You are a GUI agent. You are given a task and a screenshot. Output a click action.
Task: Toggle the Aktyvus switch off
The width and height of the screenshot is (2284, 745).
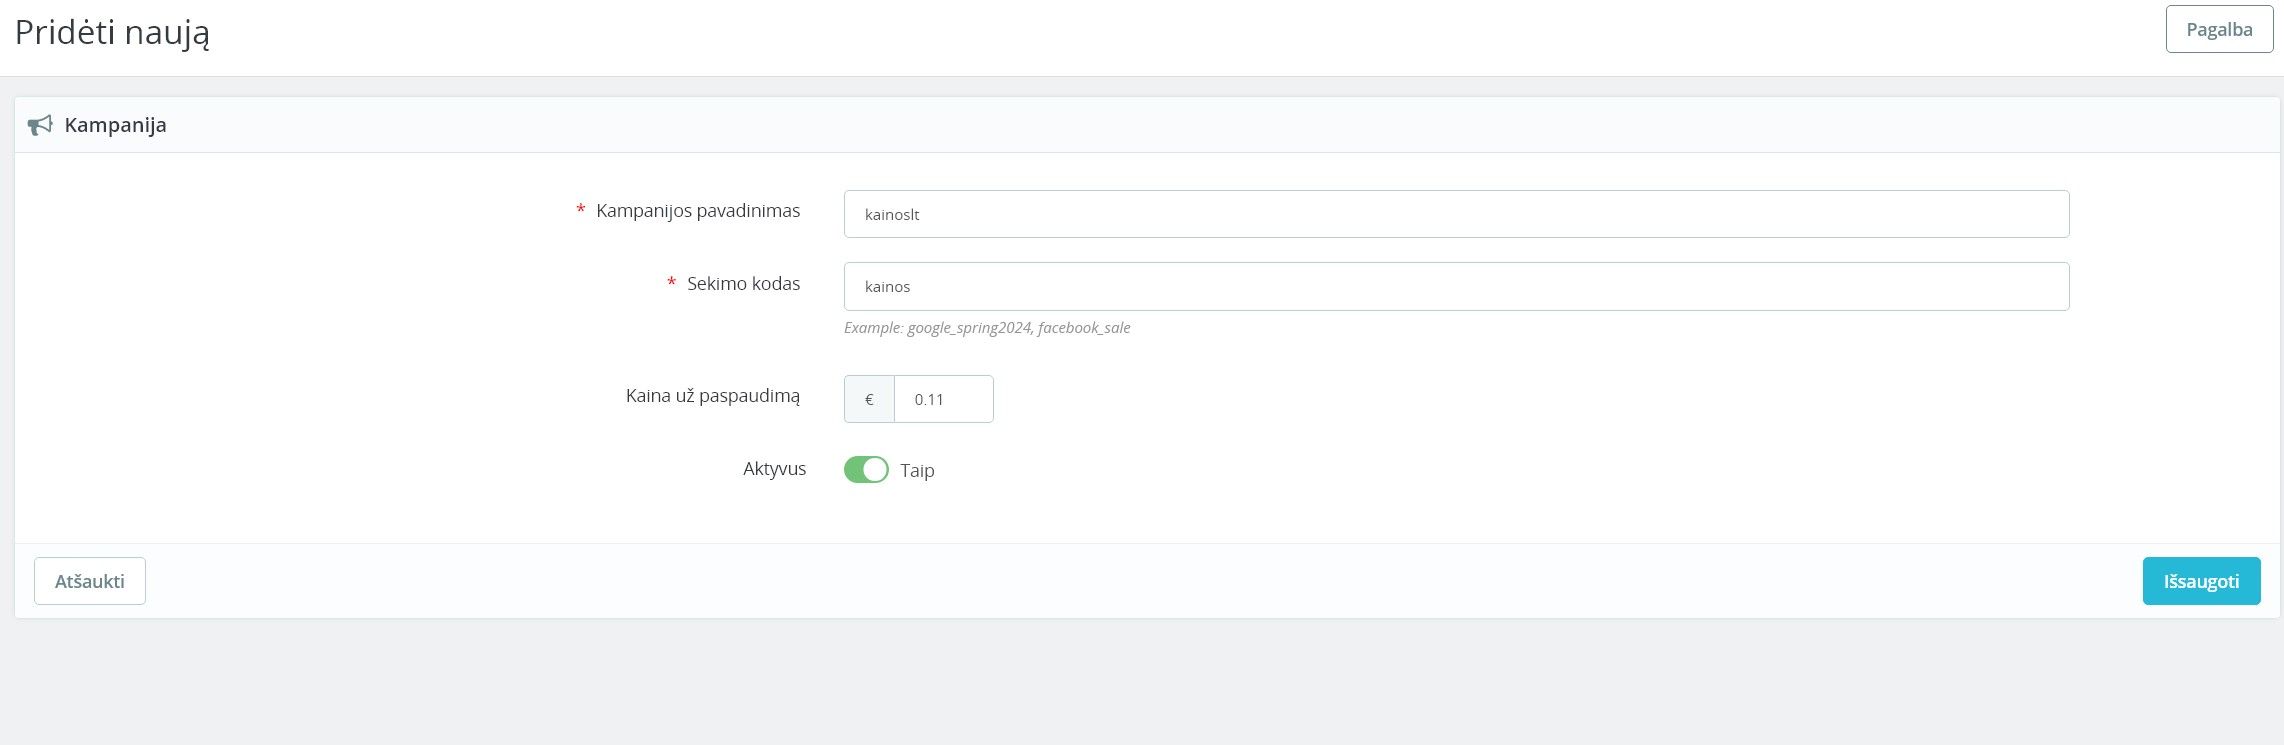[866, 470]
